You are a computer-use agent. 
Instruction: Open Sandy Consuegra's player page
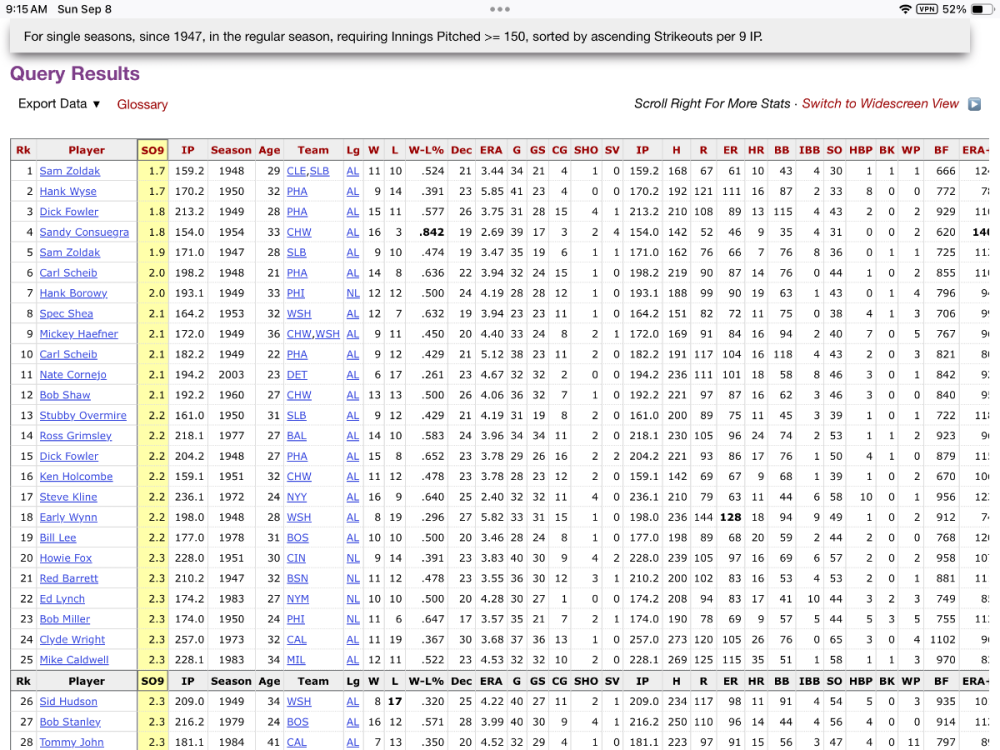click(84, 233)
